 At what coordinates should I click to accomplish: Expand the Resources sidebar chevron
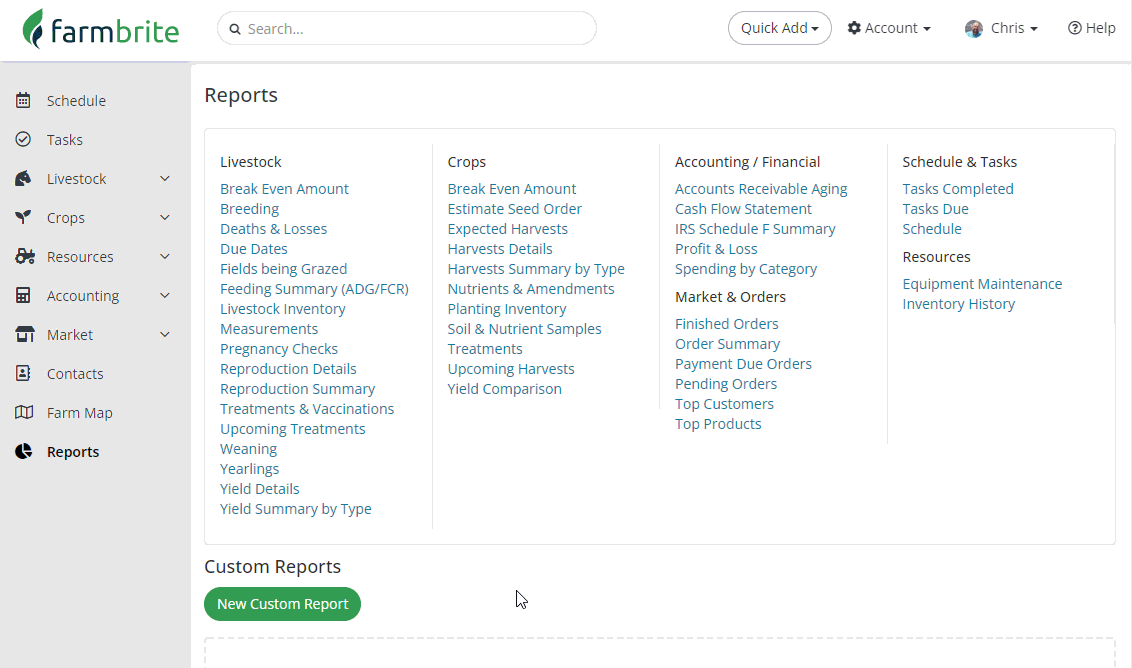coord(165,256)
